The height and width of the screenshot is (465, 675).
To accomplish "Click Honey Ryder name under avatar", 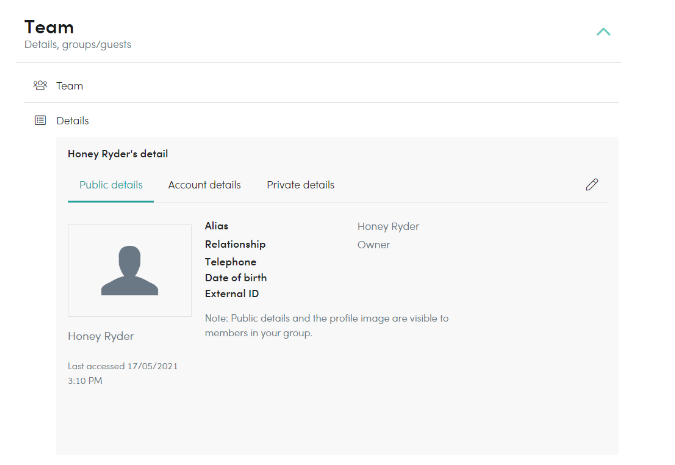I will [x=101, y=336].
